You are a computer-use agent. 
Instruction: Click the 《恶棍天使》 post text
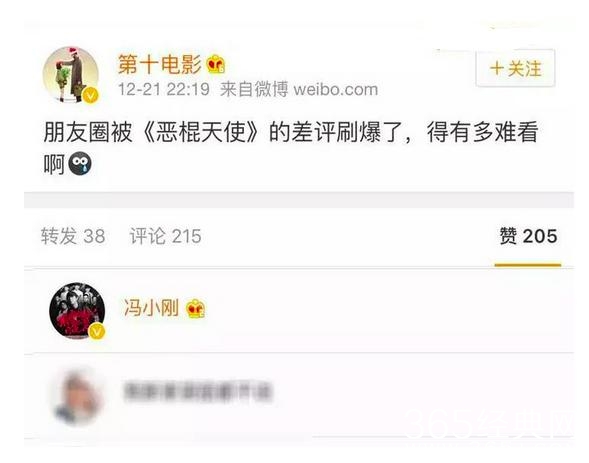[x=202, y=132]
